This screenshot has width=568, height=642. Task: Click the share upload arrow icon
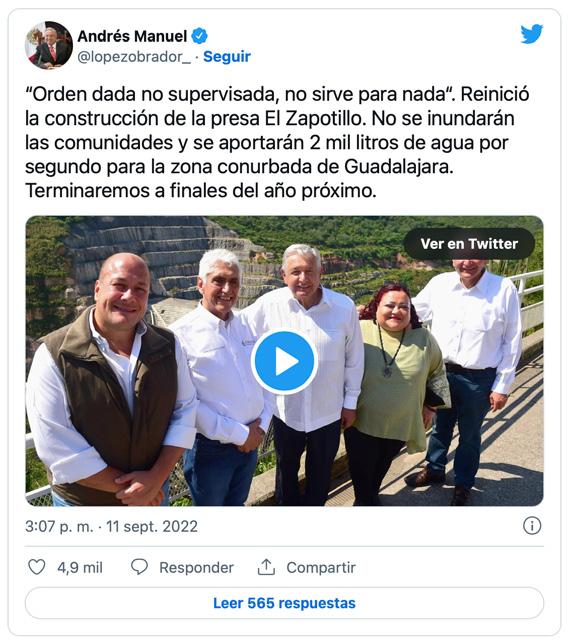(x=266, y=567)
